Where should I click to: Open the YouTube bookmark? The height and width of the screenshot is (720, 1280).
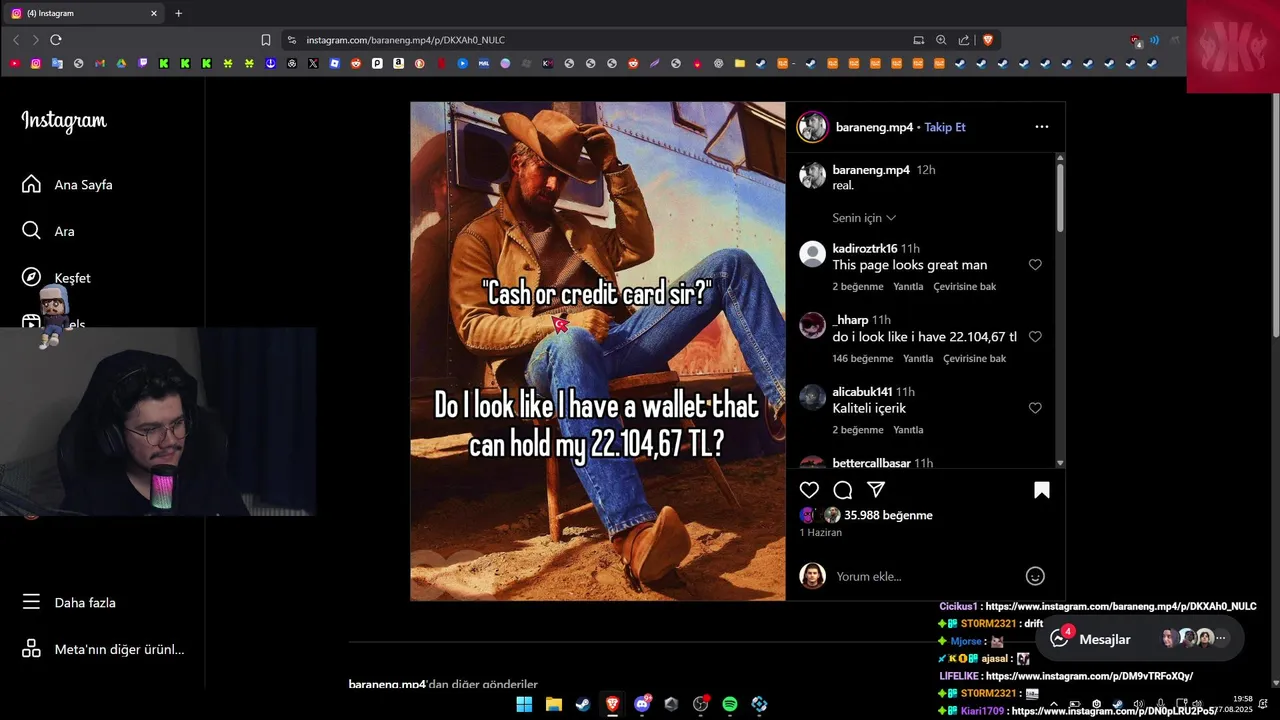point(14,63)
